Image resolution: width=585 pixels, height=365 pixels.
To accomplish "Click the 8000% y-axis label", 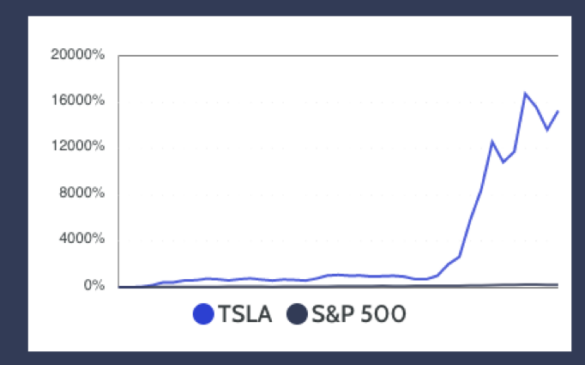I will [x=82, y=193].
